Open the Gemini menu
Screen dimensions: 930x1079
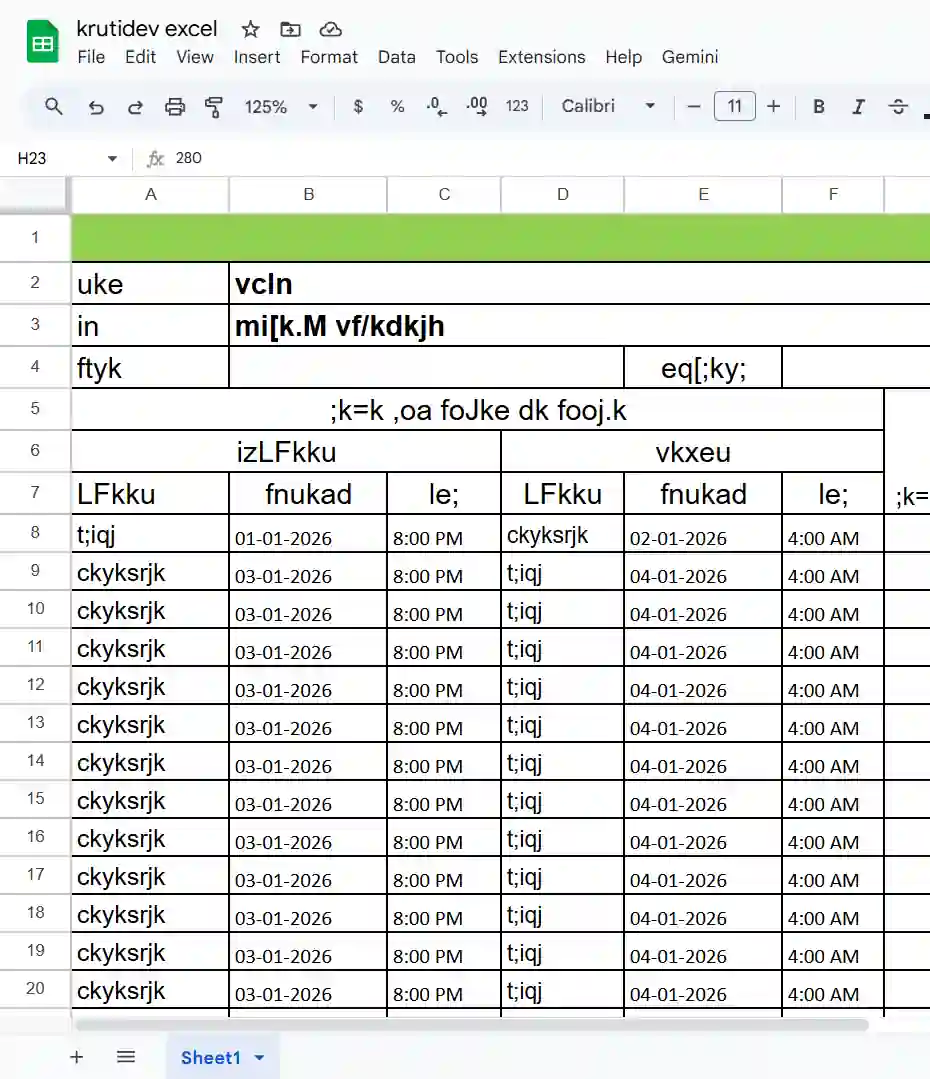[689, 57]
